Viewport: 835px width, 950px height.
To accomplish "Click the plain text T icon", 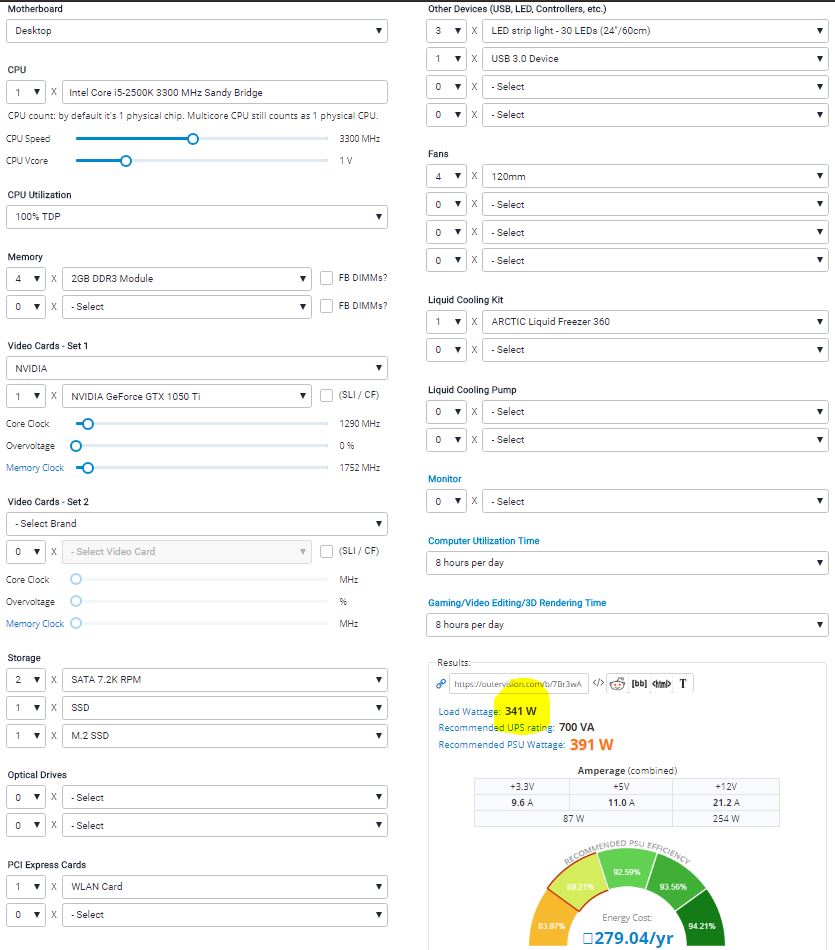I will click(x=683, y=684).
